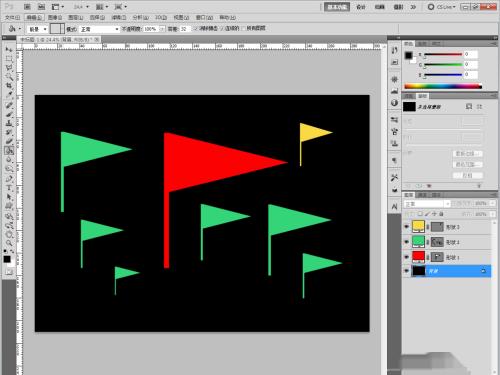Expand the zoom level dropdown in top bar
500x375 pixels.
point(81,7)
